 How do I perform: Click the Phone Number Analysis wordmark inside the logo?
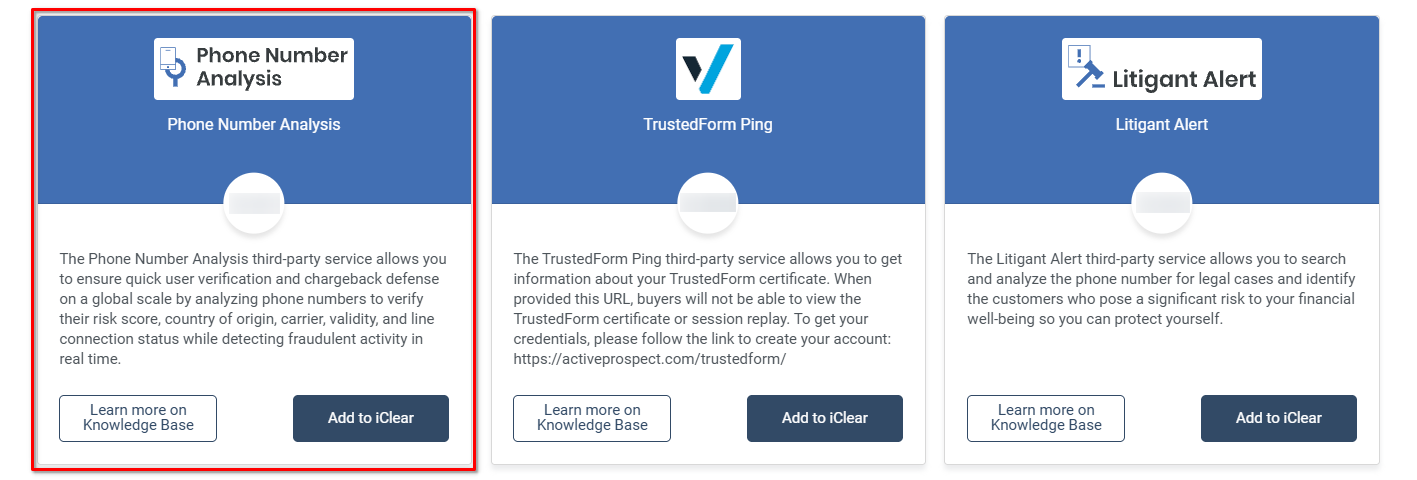(x=271, y=67)
